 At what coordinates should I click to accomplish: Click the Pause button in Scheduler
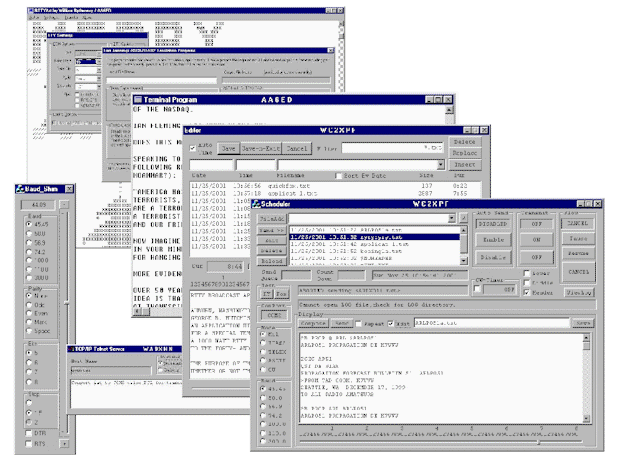pyautogui.click(x=578, y=239)
